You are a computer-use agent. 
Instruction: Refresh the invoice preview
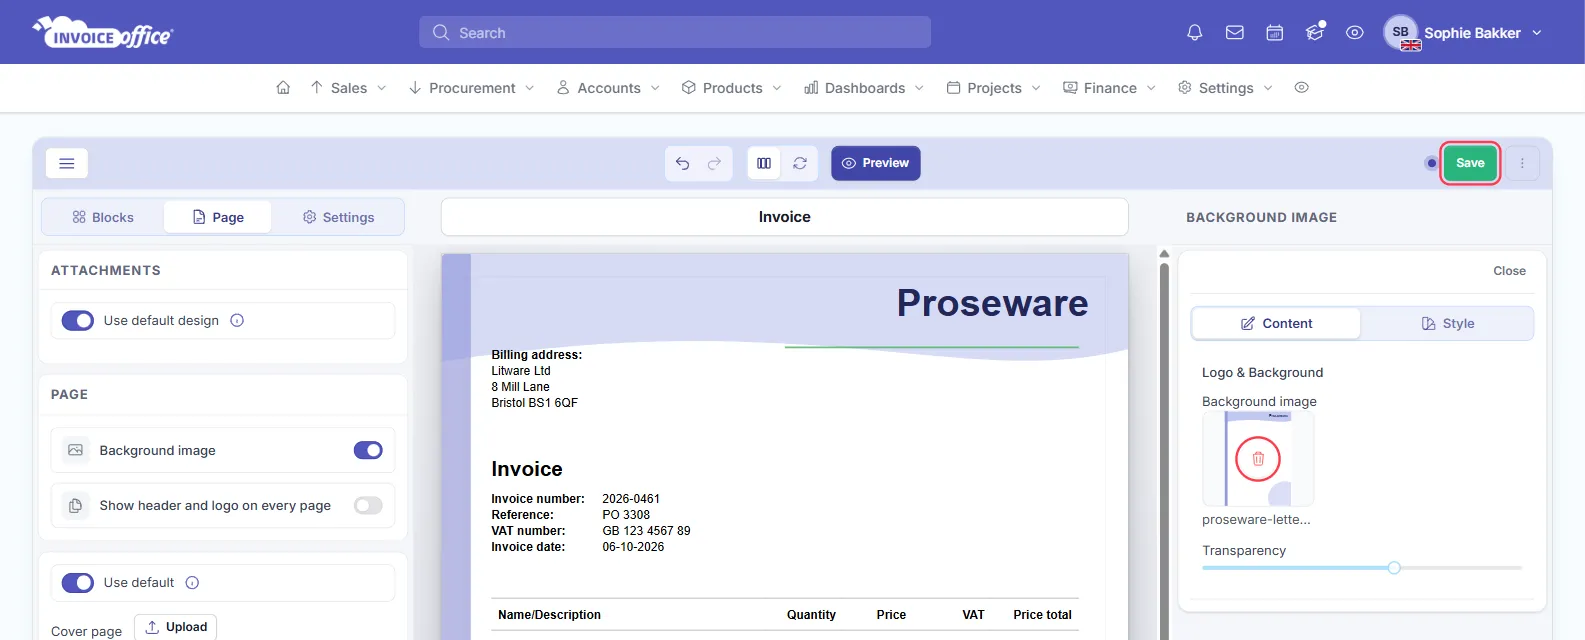800,163
